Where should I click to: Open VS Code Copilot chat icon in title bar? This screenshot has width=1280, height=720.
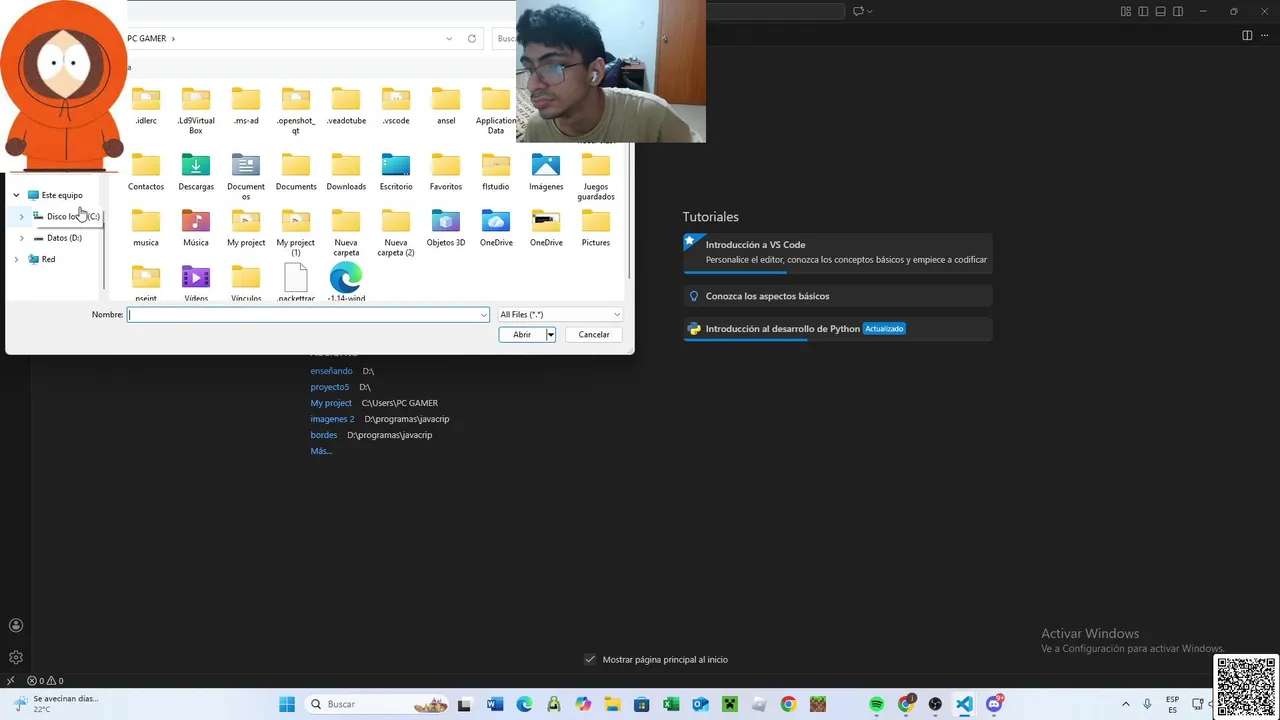[x=858, y=11]
